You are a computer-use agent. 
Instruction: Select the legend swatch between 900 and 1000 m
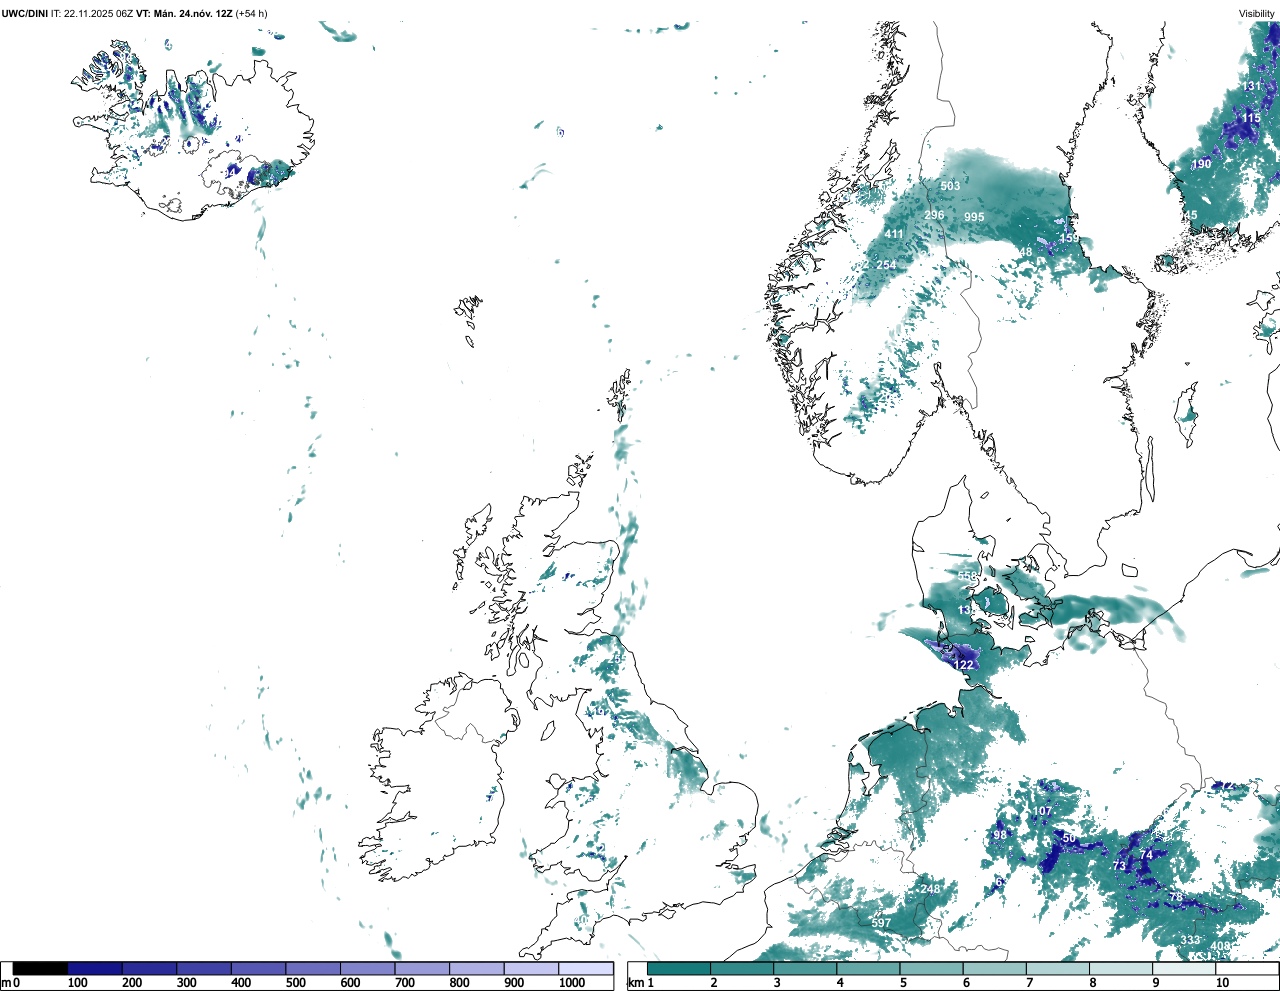click(531, 968)
